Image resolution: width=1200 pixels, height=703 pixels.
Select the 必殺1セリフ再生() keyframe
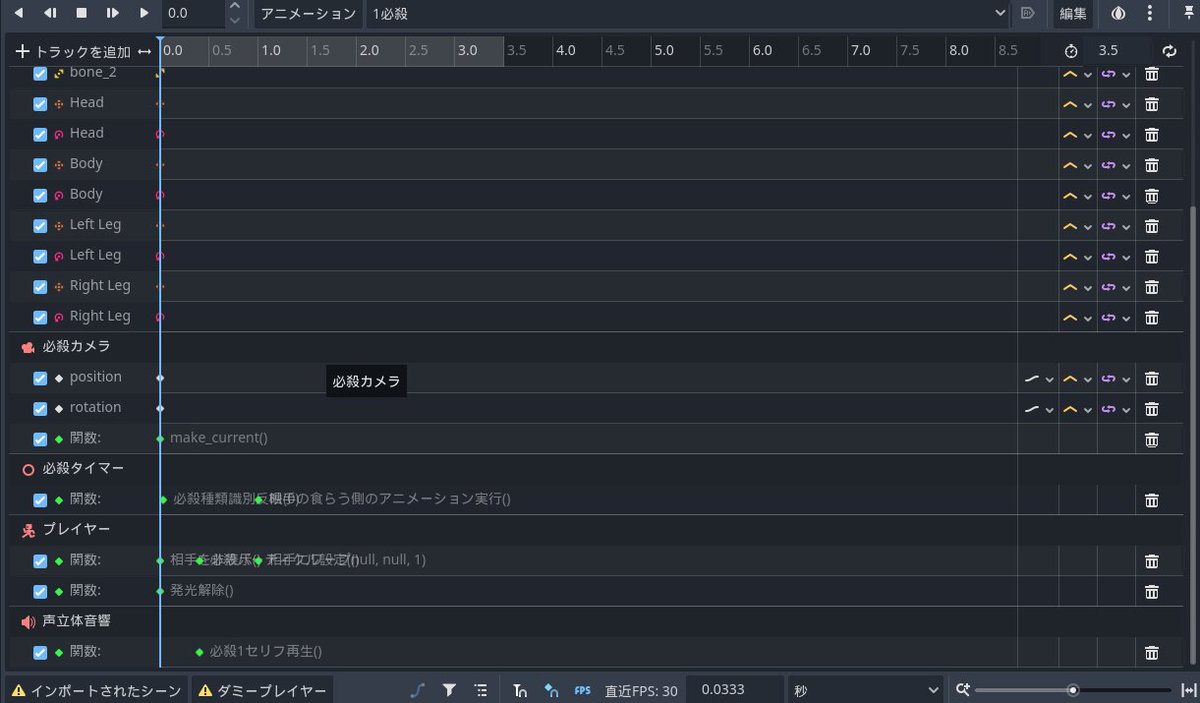click(199, 652)
